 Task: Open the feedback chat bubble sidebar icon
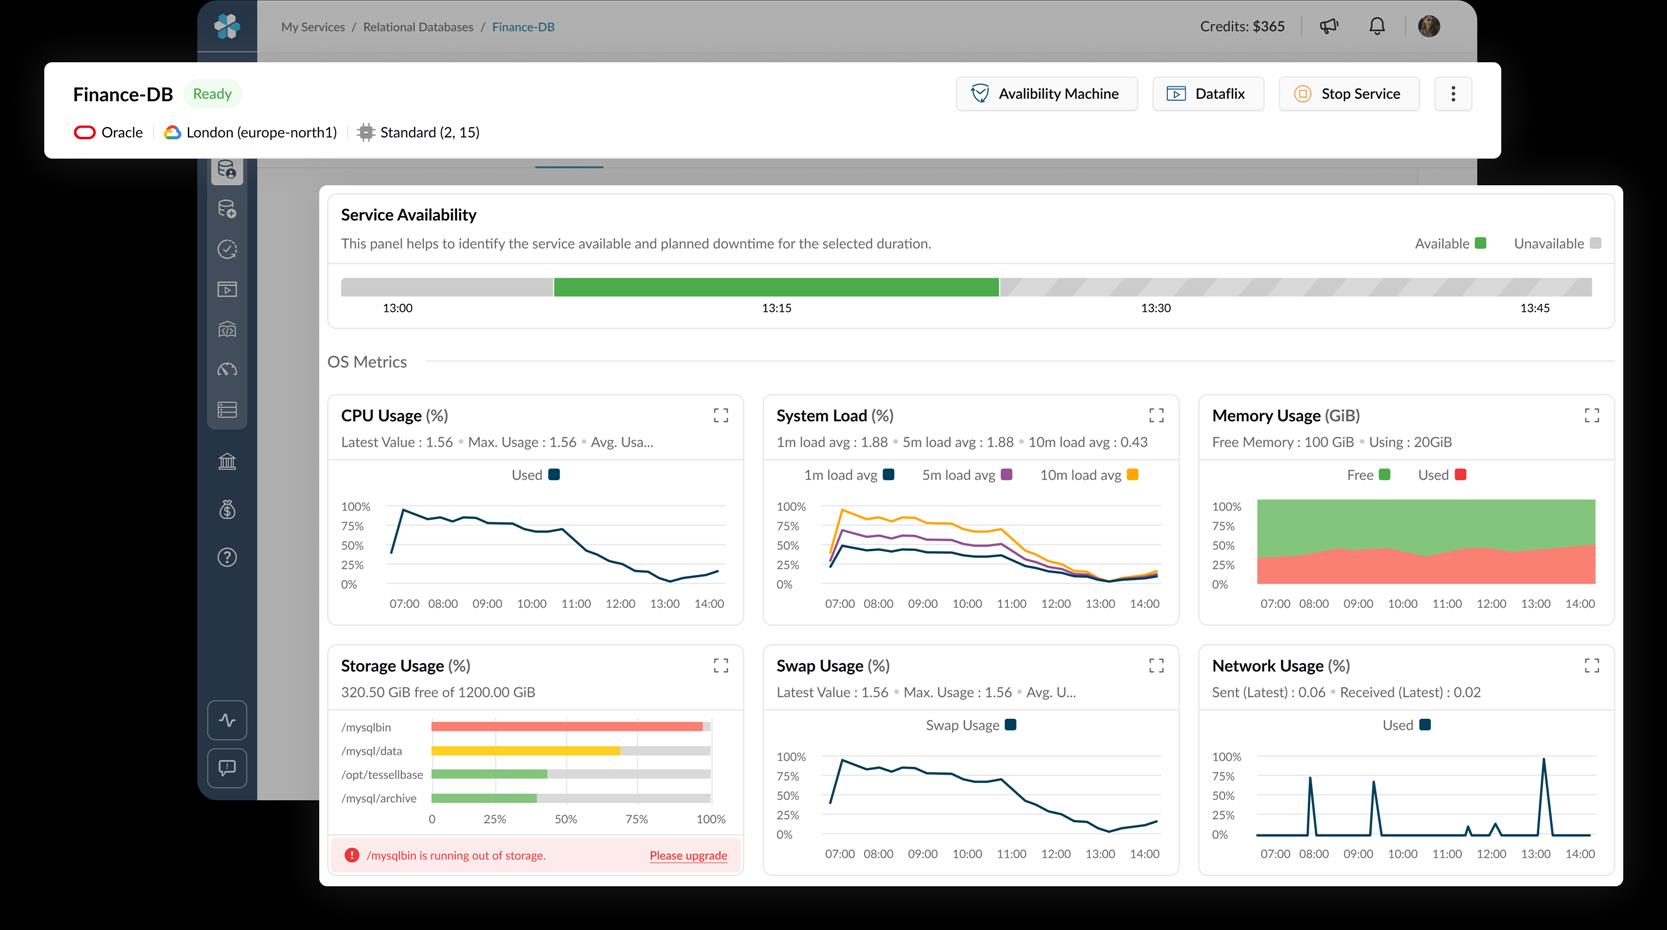(227, 768)
